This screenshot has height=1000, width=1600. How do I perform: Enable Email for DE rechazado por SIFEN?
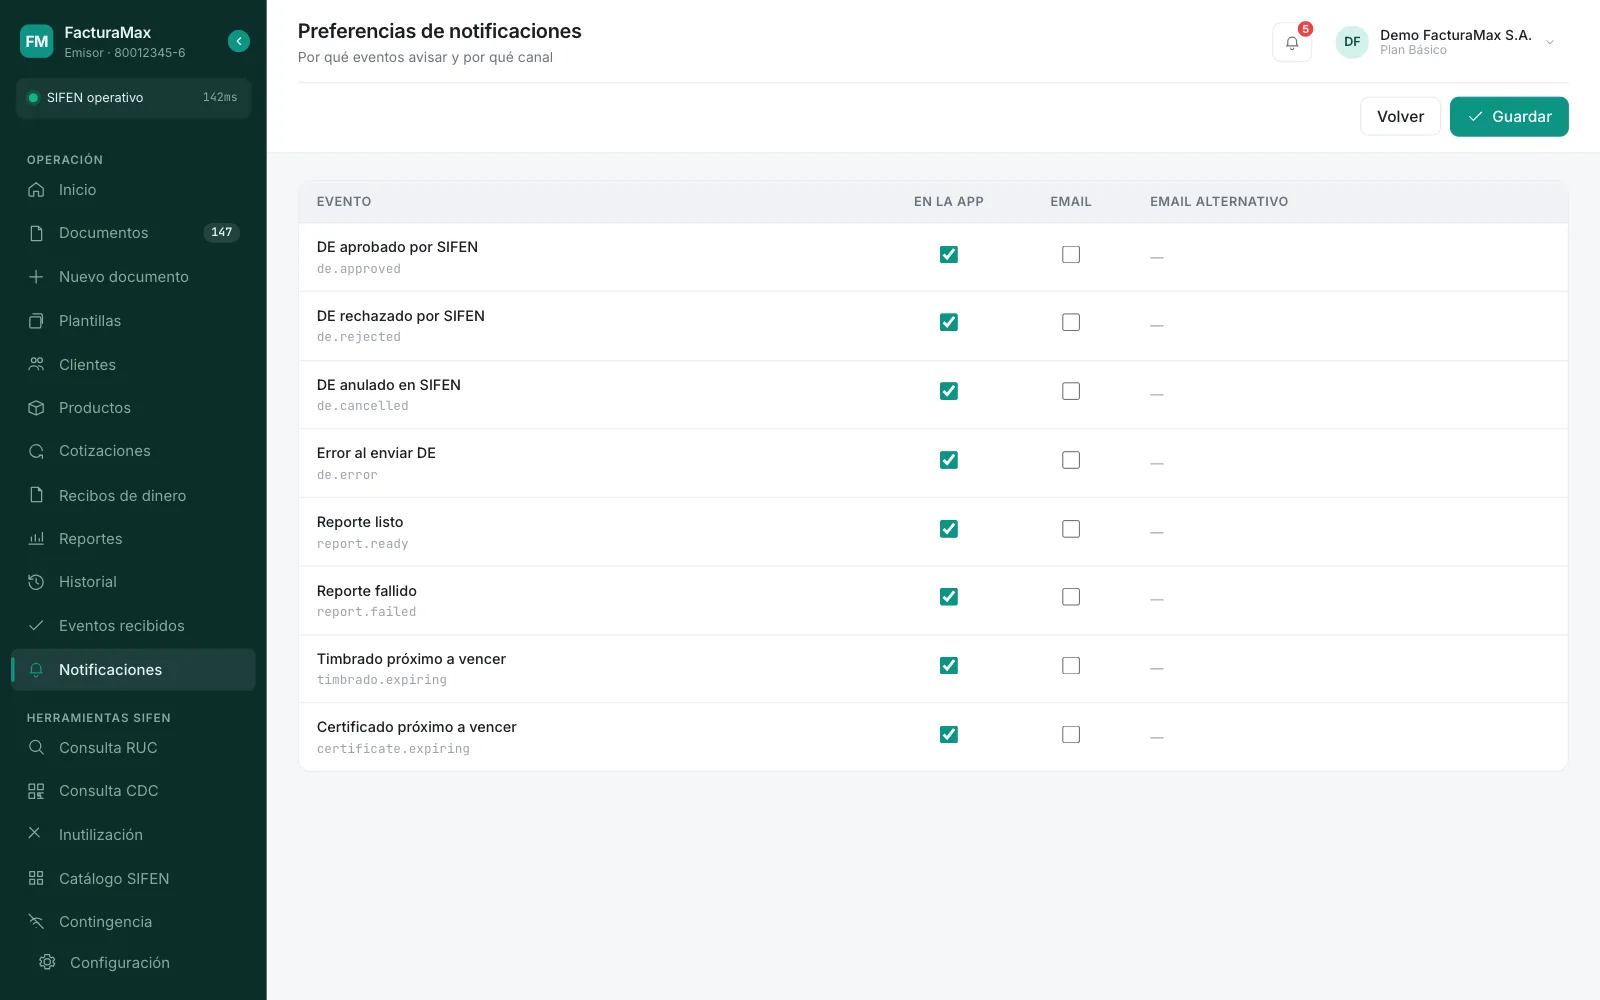click(1071, 323)
